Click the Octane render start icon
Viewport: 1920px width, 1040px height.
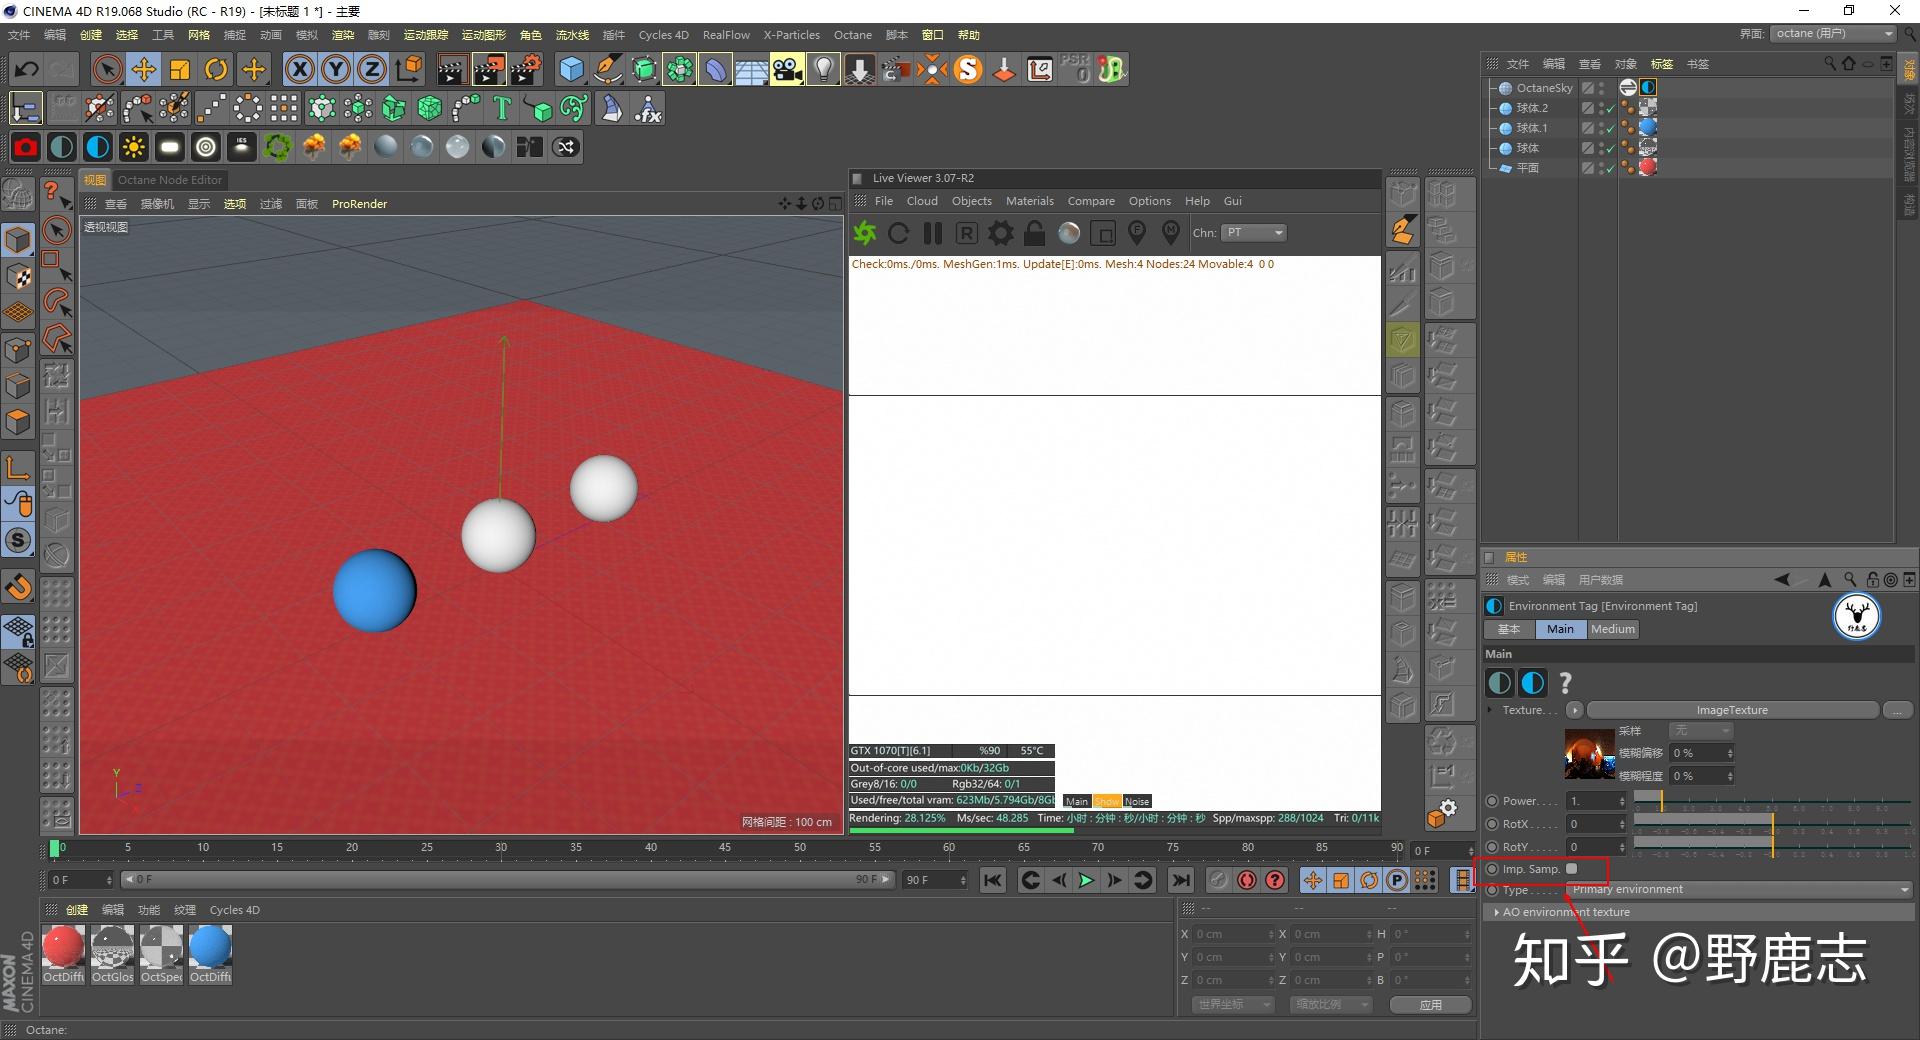pos(864,233)
